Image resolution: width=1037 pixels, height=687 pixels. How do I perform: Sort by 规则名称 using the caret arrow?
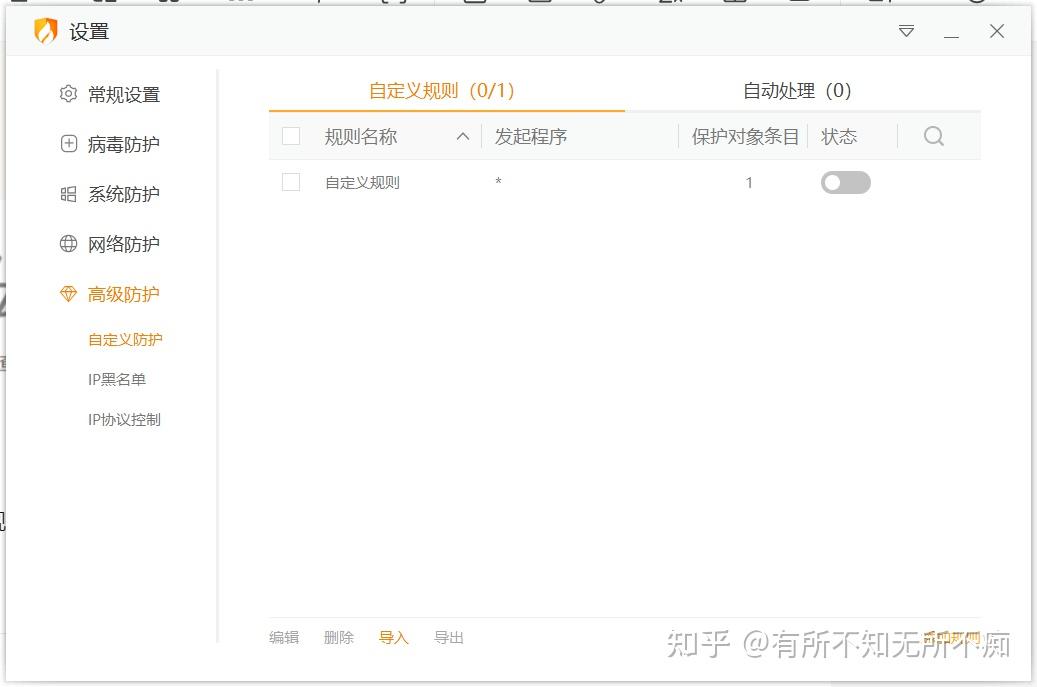pos(463,136)
